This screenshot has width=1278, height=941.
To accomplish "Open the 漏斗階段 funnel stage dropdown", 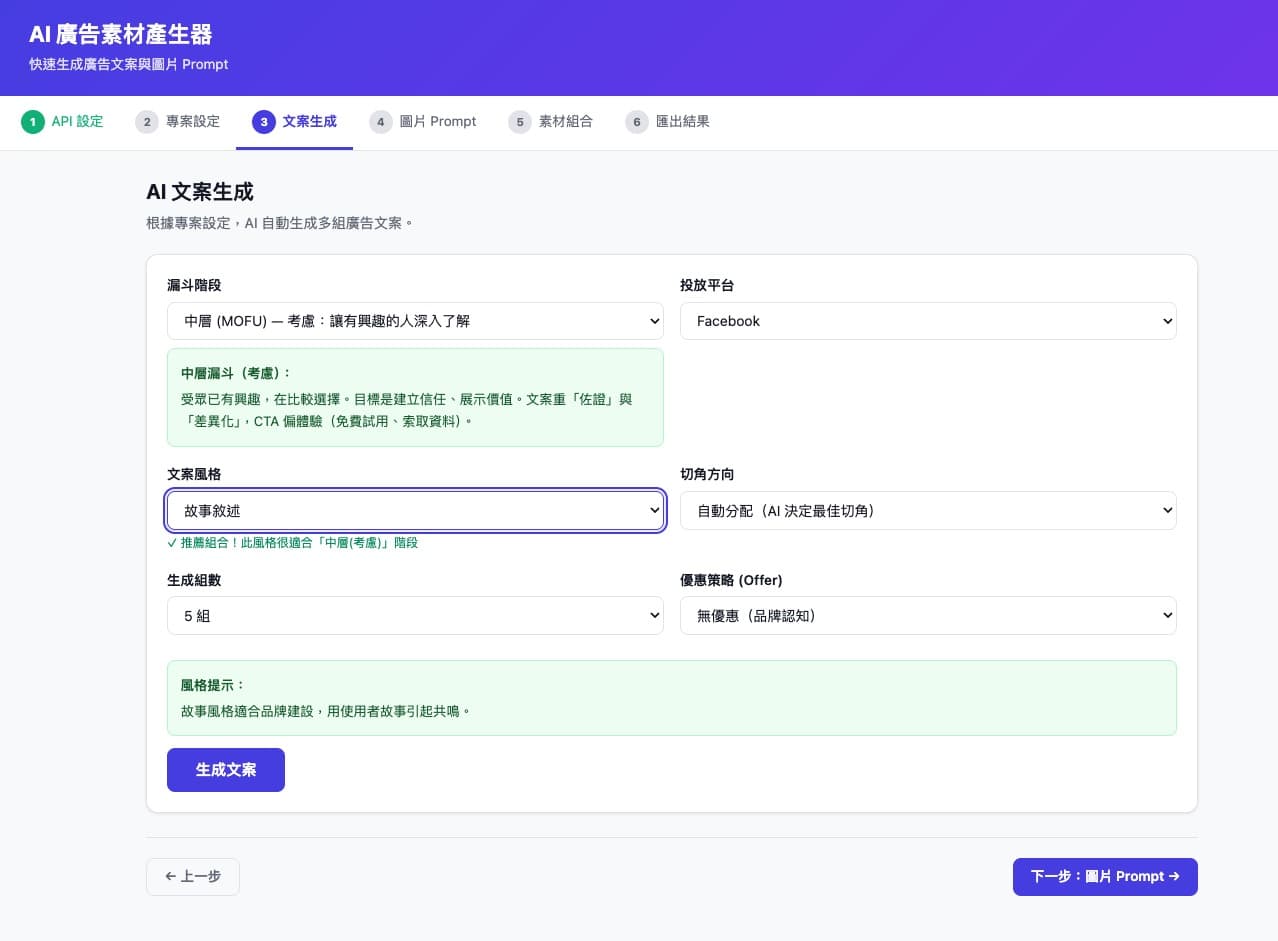I will [415, 321].
